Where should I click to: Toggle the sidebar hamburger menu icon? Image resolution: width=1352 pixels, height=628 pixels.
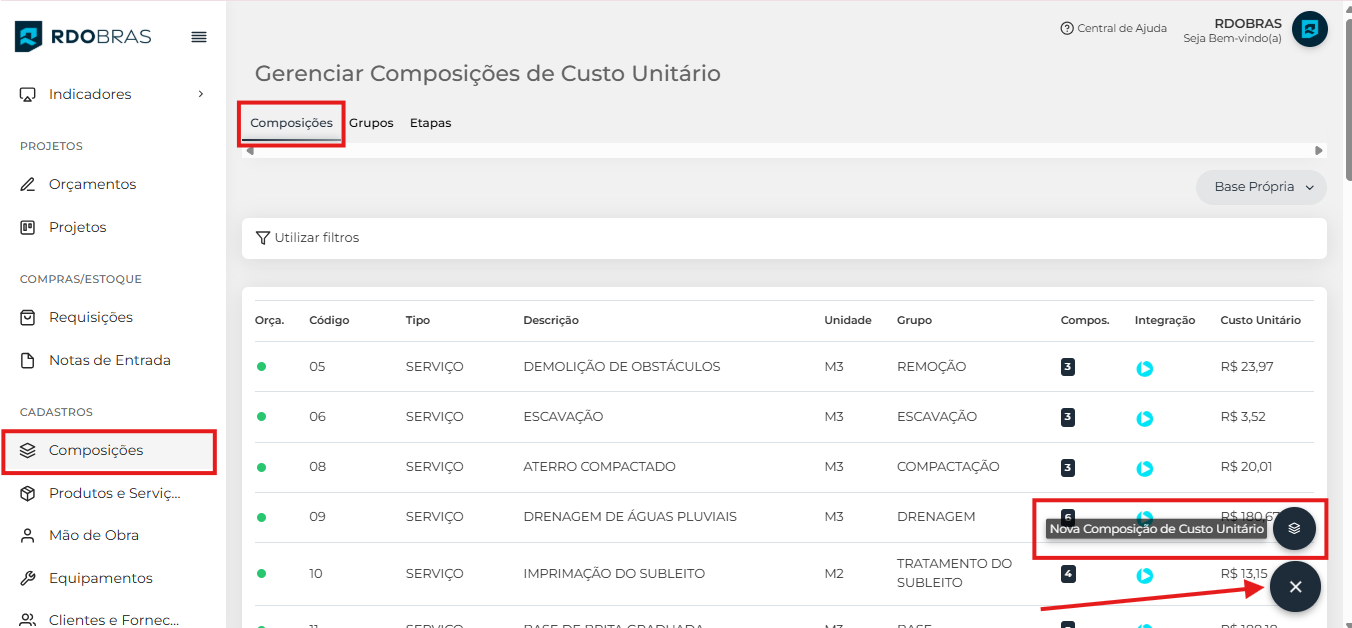(199, 37)
